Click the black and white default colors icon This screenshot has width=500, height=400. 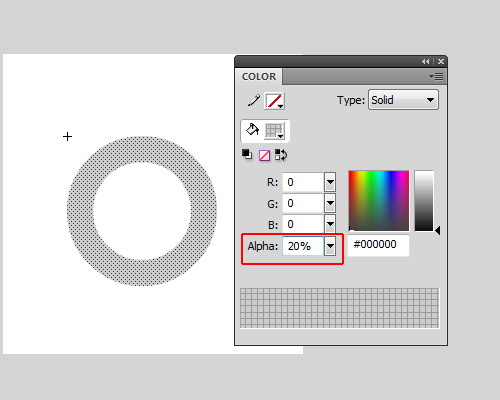pyautogui.click(x=247, y=155)
